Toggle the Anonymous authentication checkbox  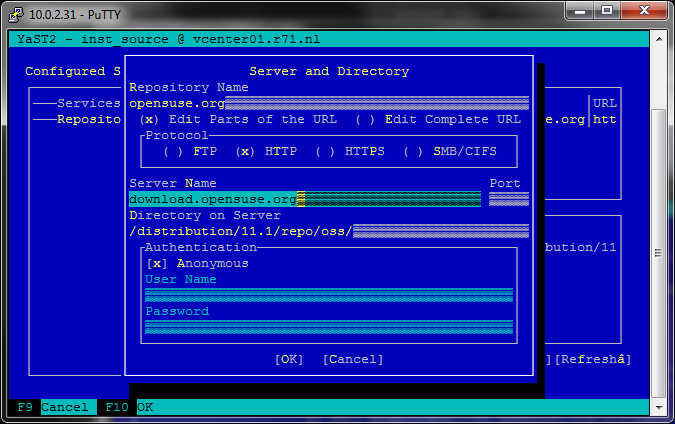pos(198,263)
